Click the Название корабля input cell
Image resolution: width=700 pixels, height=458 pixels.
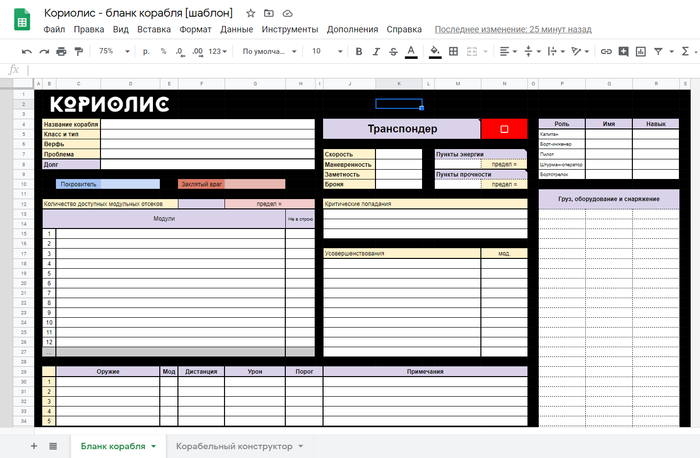coord(207,125)
